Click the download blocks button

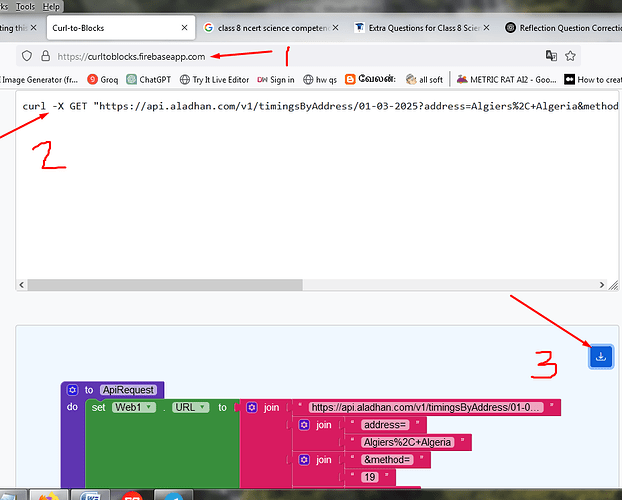coord(601,356)
